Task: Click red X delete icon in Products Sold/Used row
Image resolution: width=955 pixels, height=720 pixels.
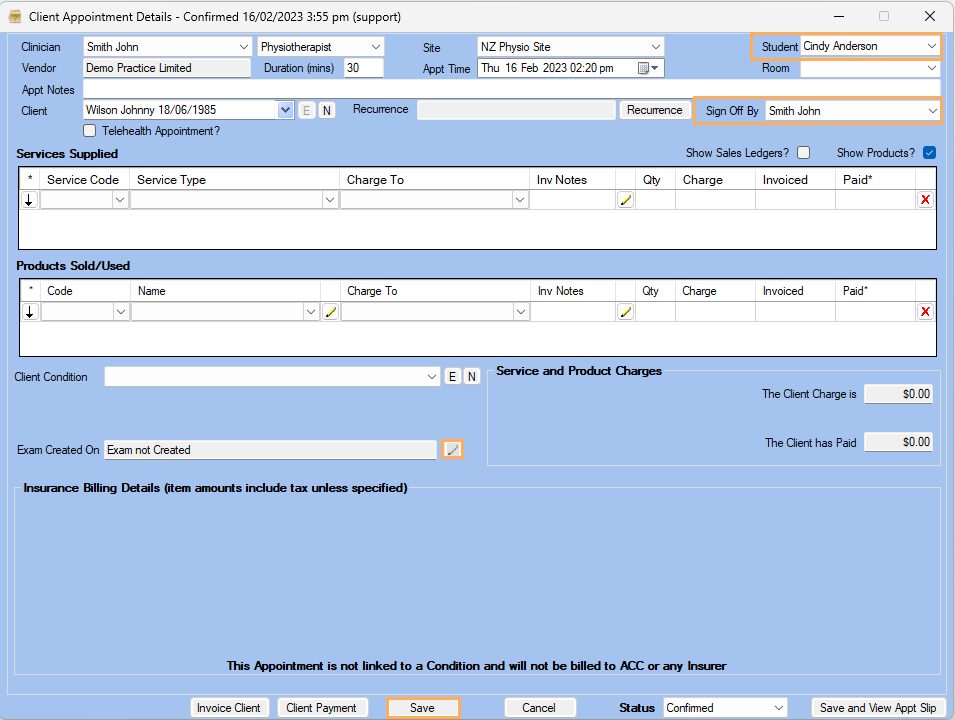Action: point(925,312)
